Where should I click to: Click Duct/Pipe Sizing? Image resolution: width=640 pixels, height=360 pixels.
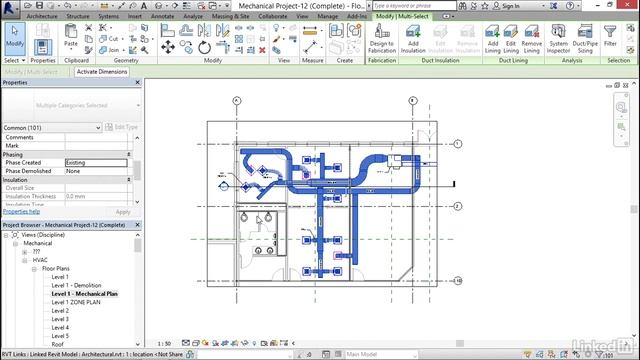coord(585,38)
